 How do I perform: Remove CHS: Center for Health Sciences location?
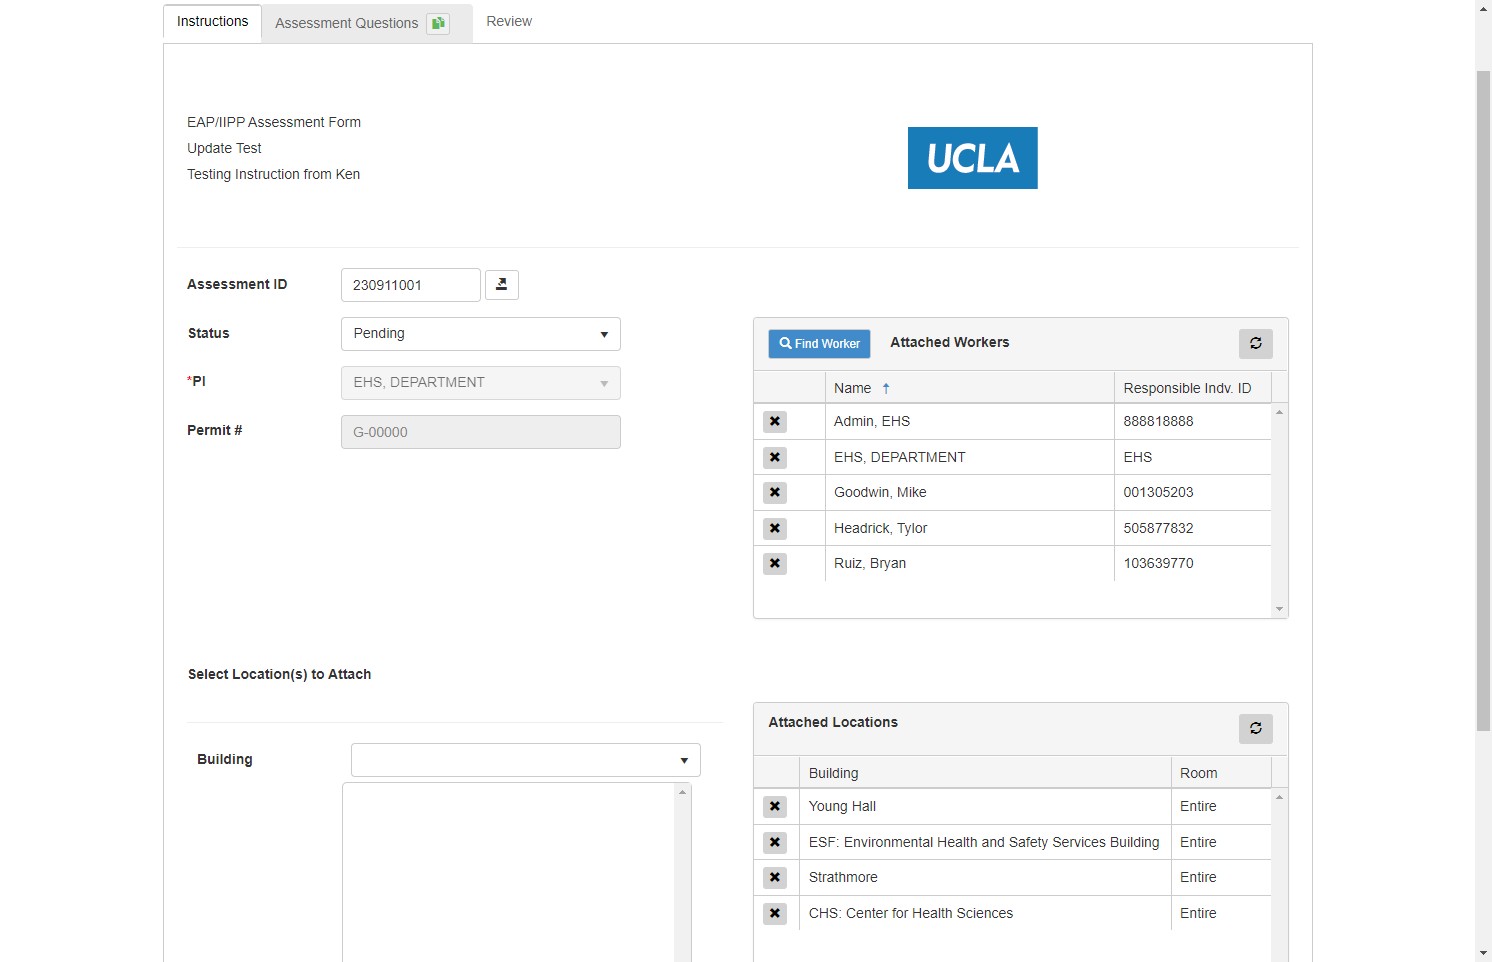[775, 914]
